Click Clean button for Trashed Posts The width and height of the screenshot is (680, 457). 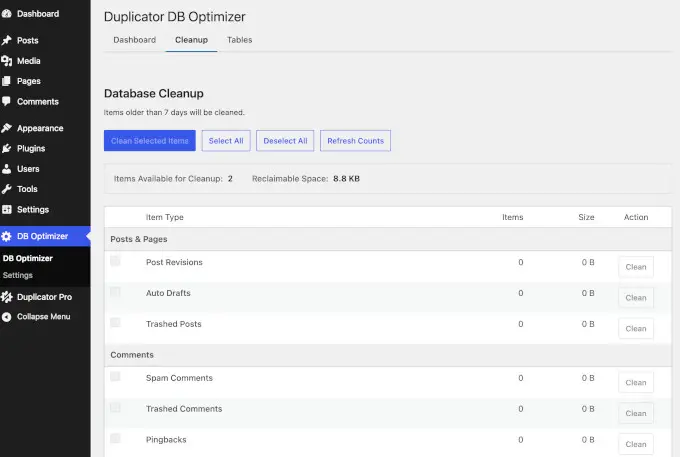coord(636,329)
